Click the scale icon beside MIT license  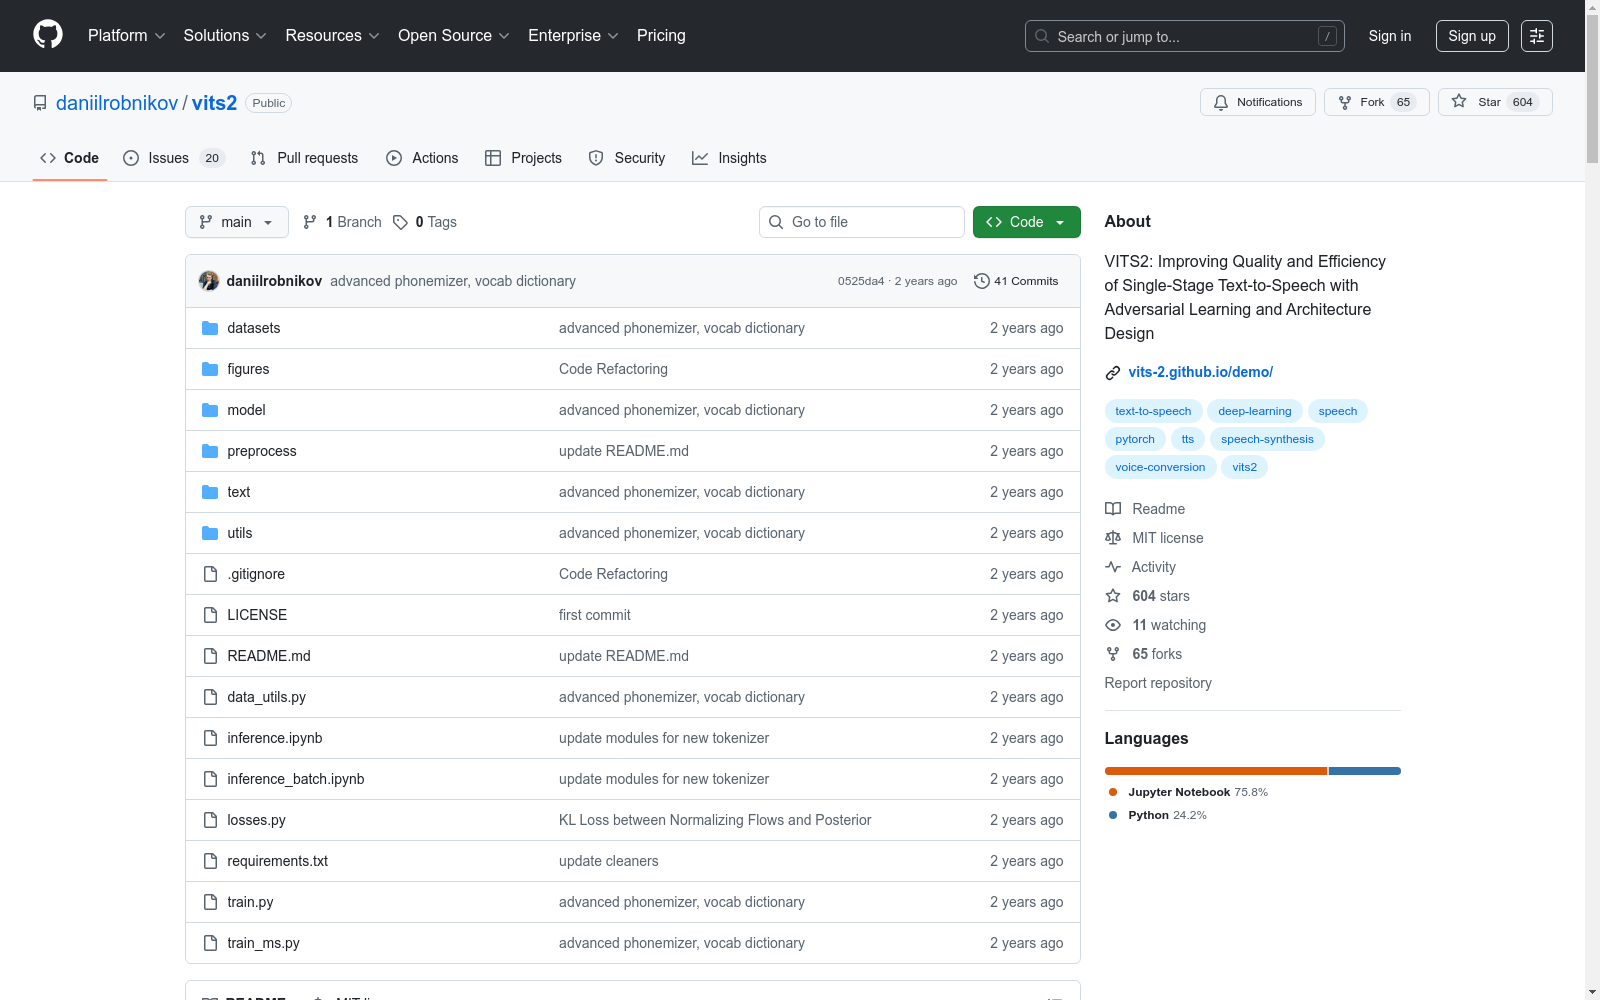(x=1113, y=538)
